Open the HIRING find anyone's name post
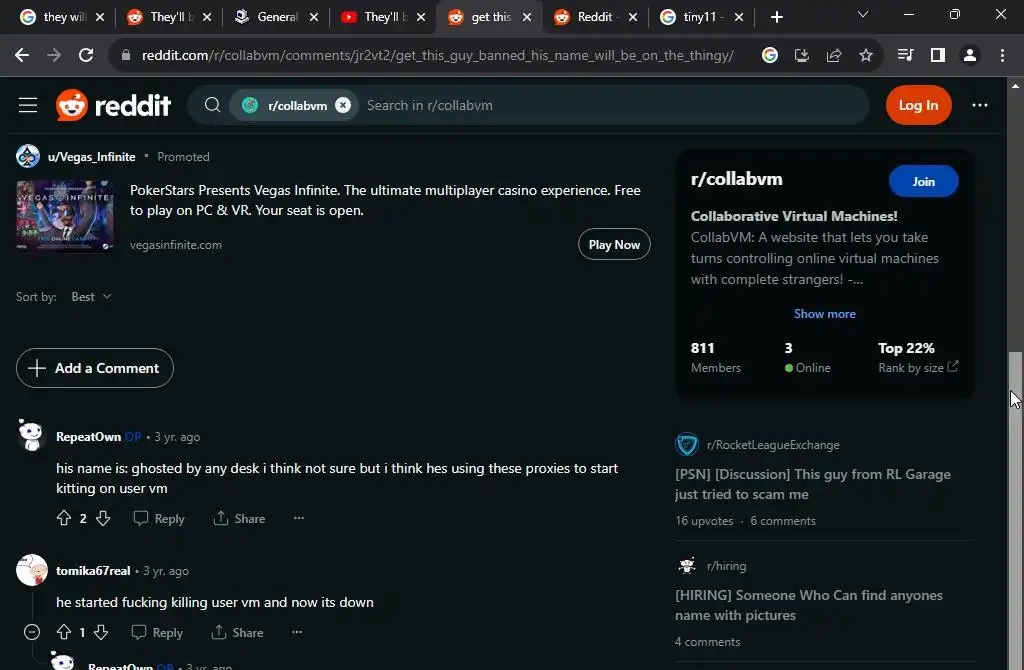This screenshot has height=670, width=1024. pos(808,605)
